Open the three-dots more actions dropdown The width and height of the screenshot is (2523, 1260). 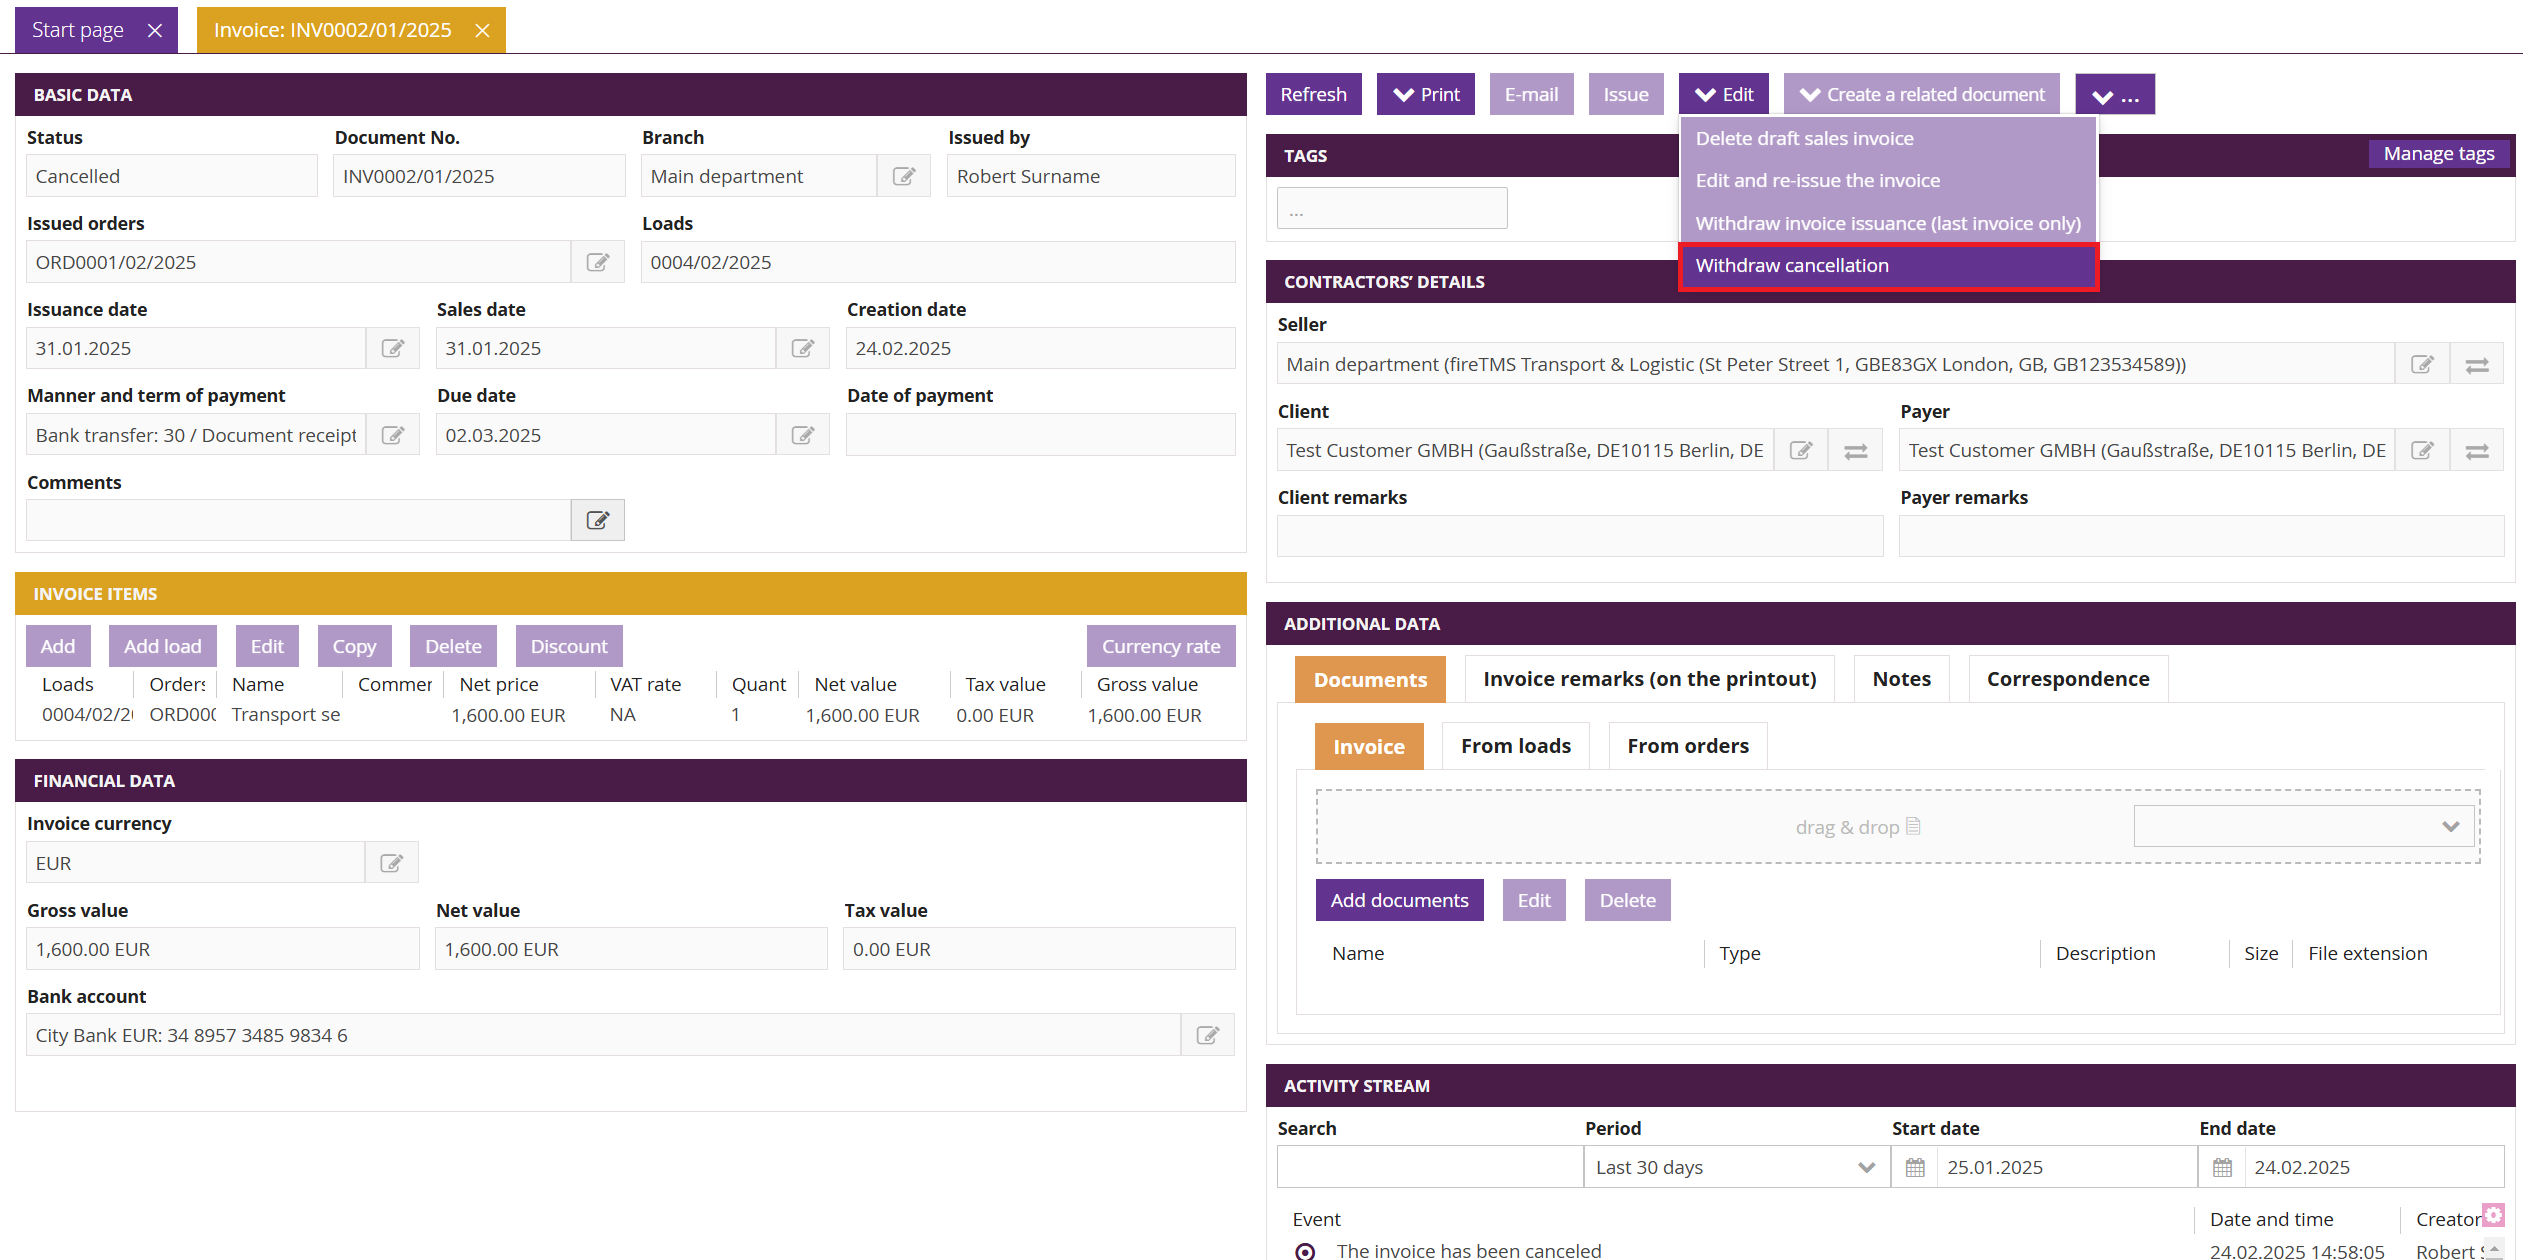[x=2114, y=95]
